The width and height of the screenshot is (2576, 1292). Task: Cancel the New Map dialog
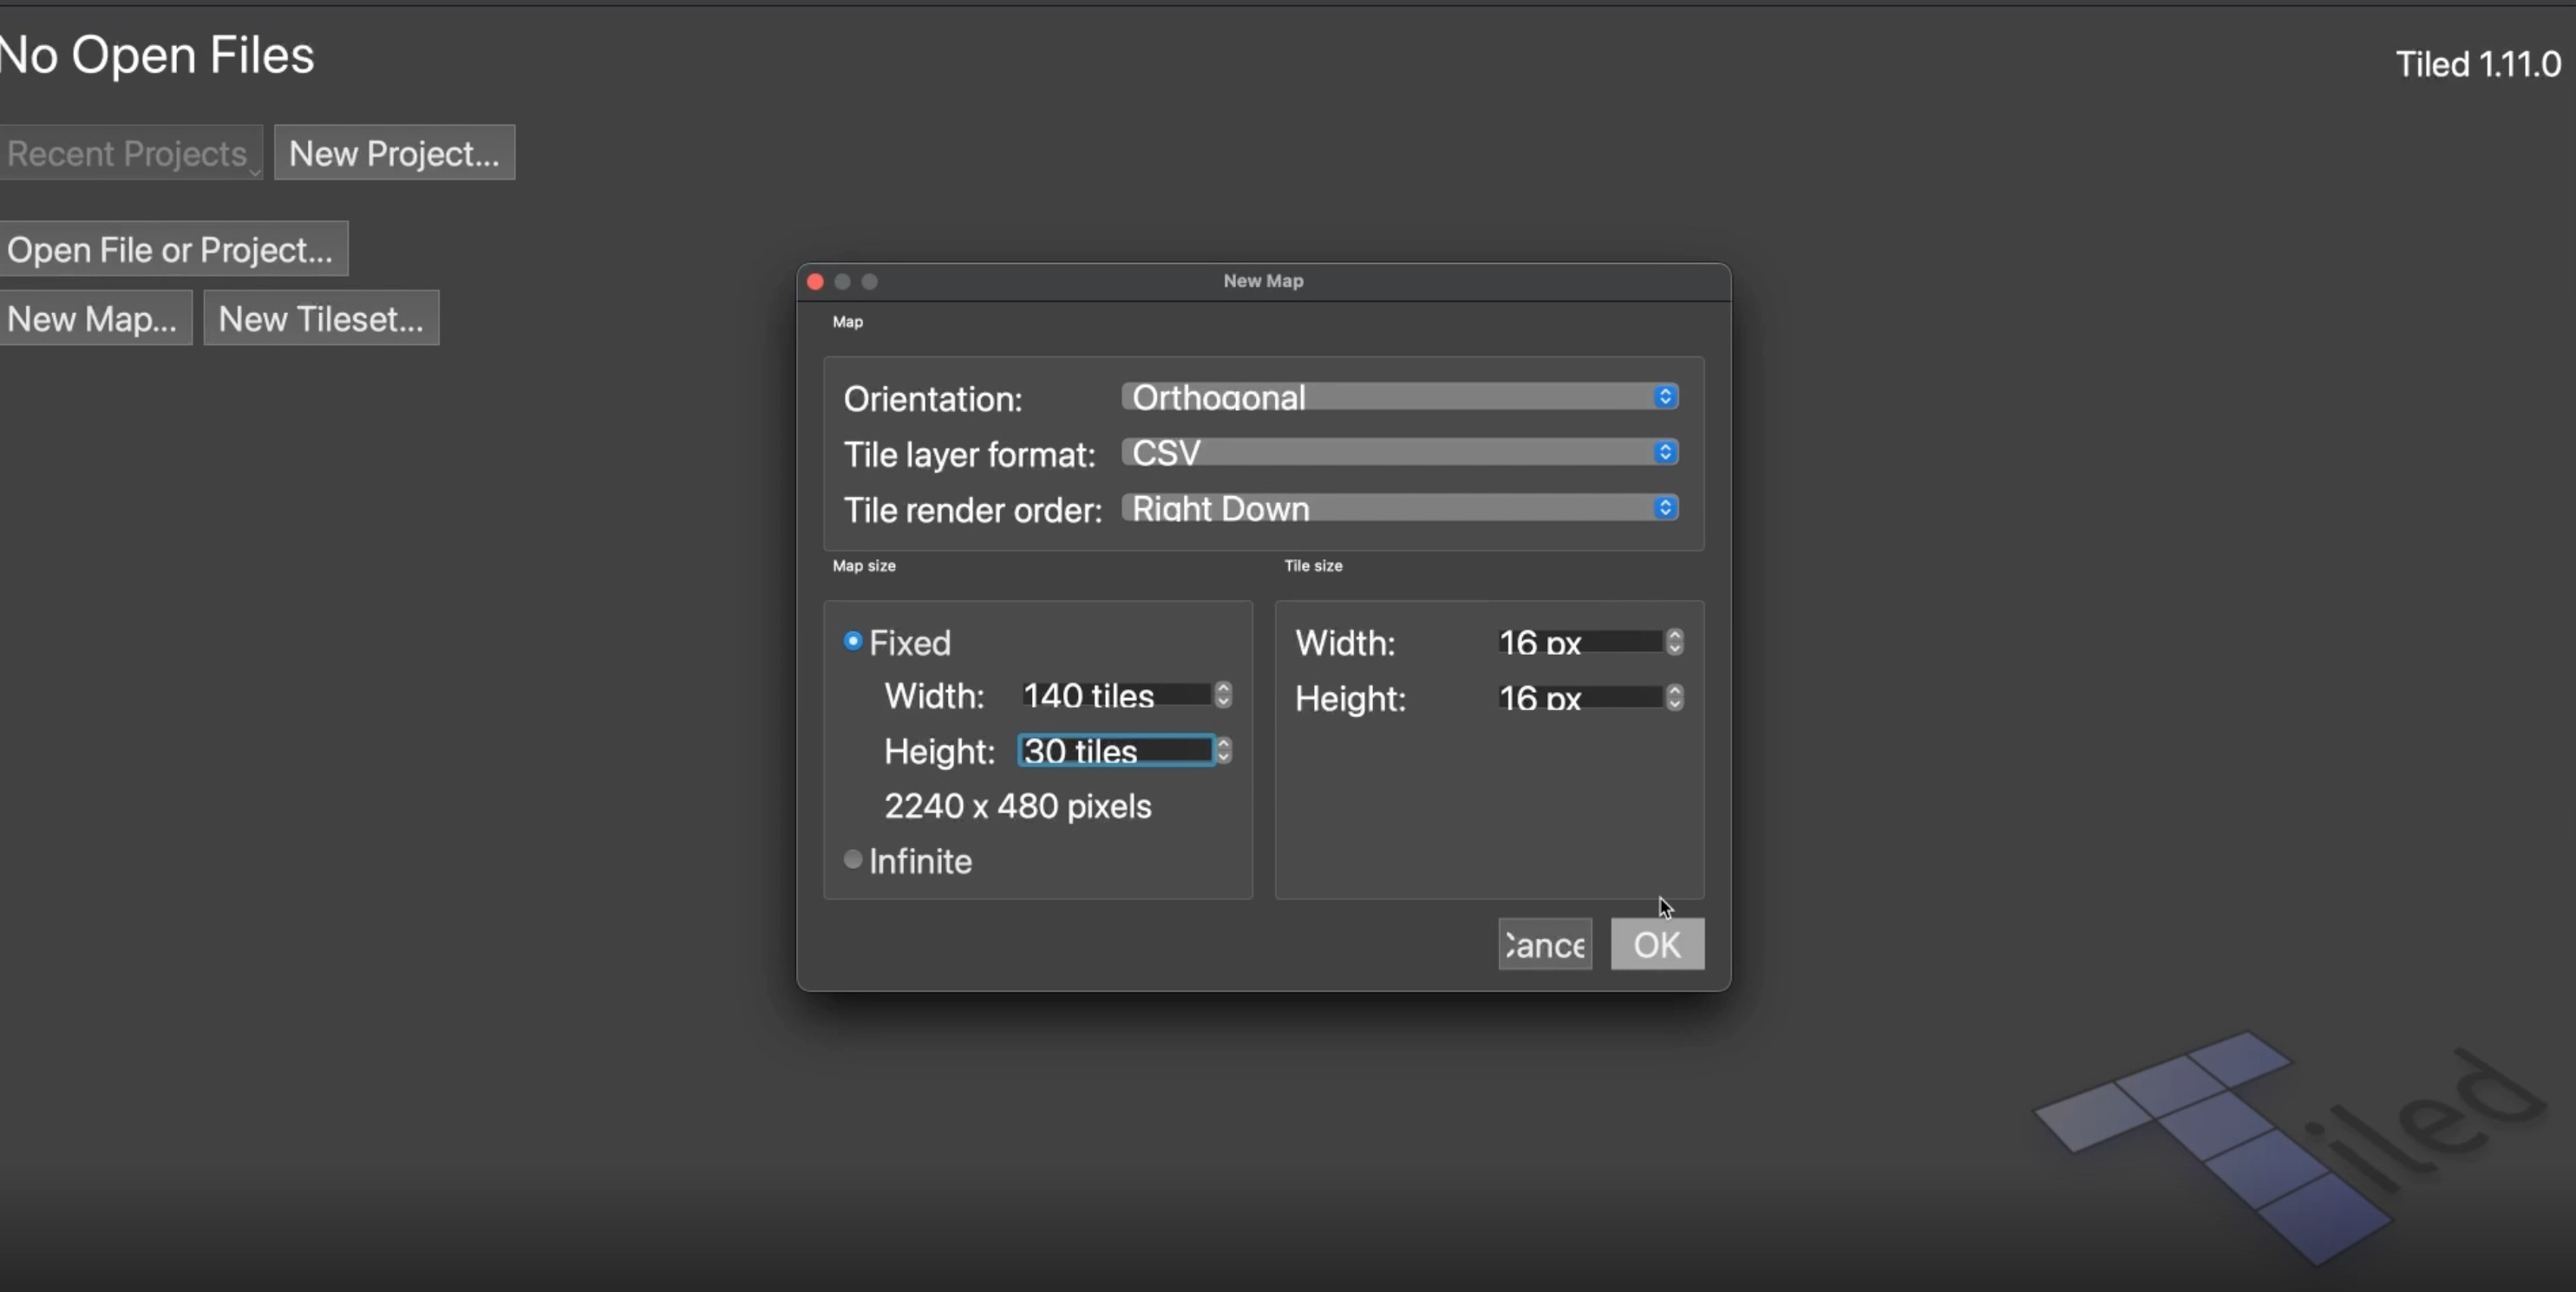[x=1544, y=945]
